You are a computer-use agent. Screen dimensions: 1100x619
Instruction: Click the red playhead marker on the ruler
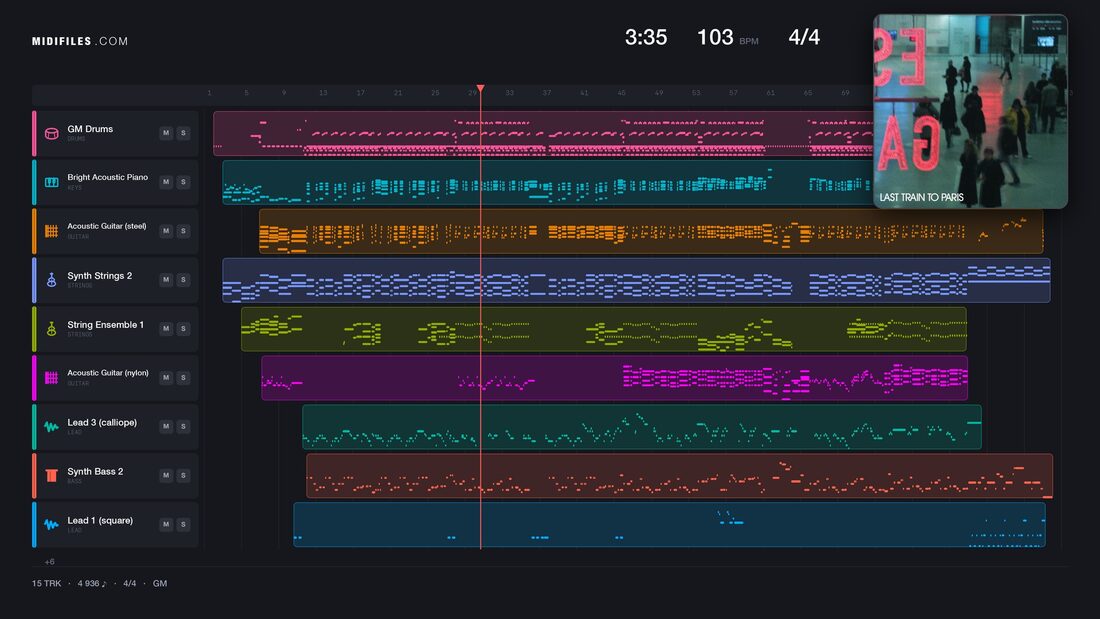click(481, 88)
